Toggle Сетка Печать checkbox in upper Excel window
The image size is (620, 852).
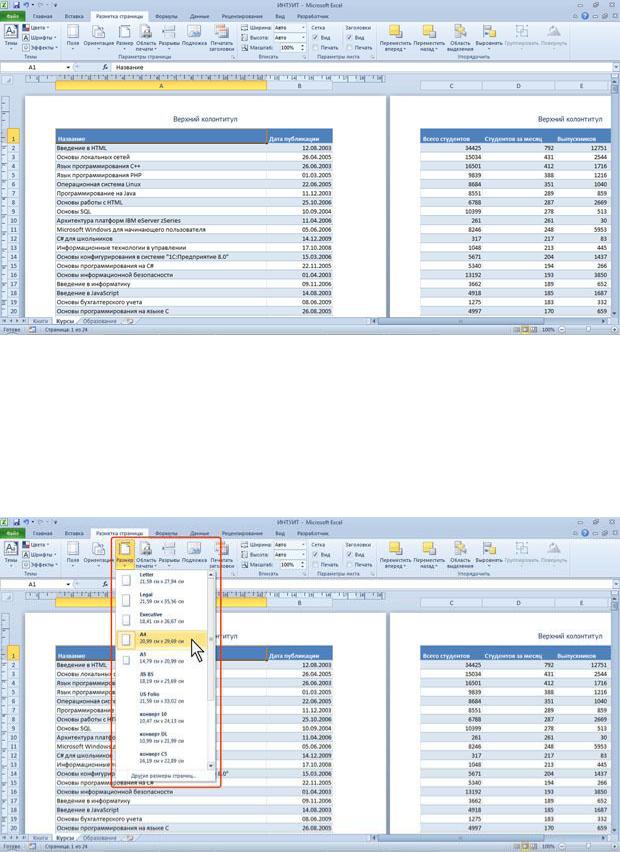pos(315,47)
